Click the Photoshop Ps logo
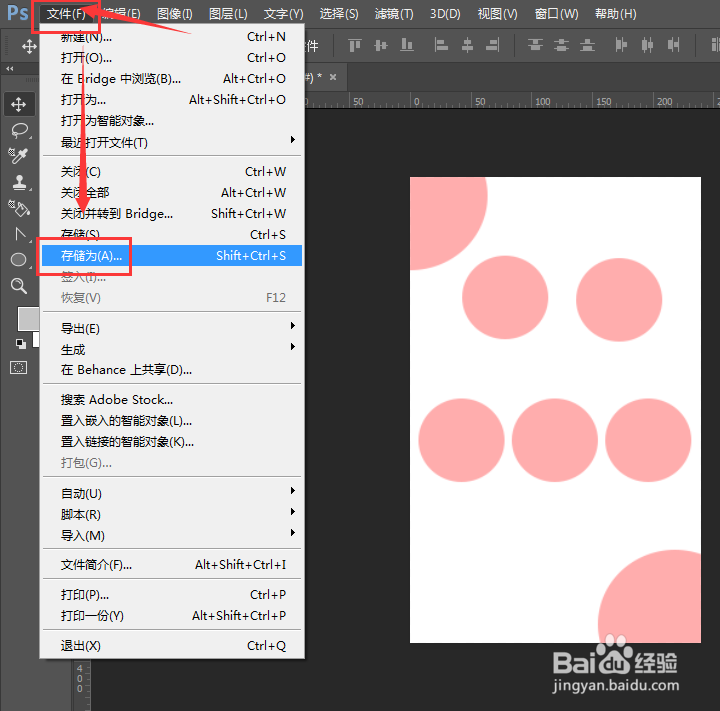 pos(17,13)
